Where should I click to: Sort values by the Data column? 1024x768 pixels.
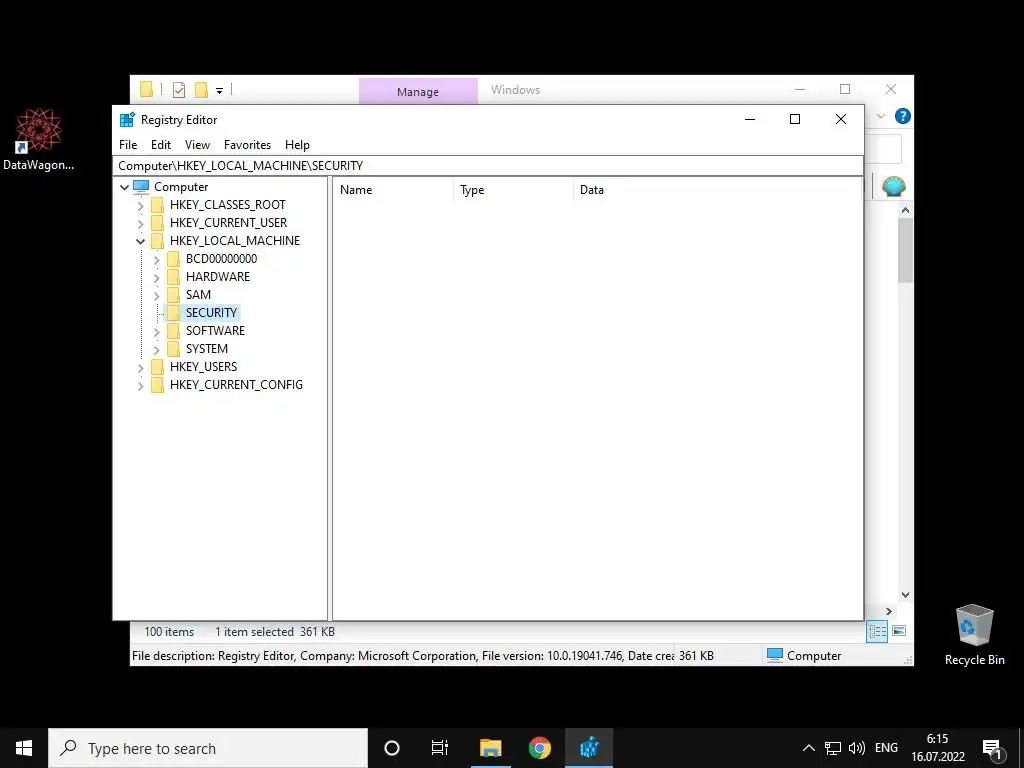tap(717, 190)
